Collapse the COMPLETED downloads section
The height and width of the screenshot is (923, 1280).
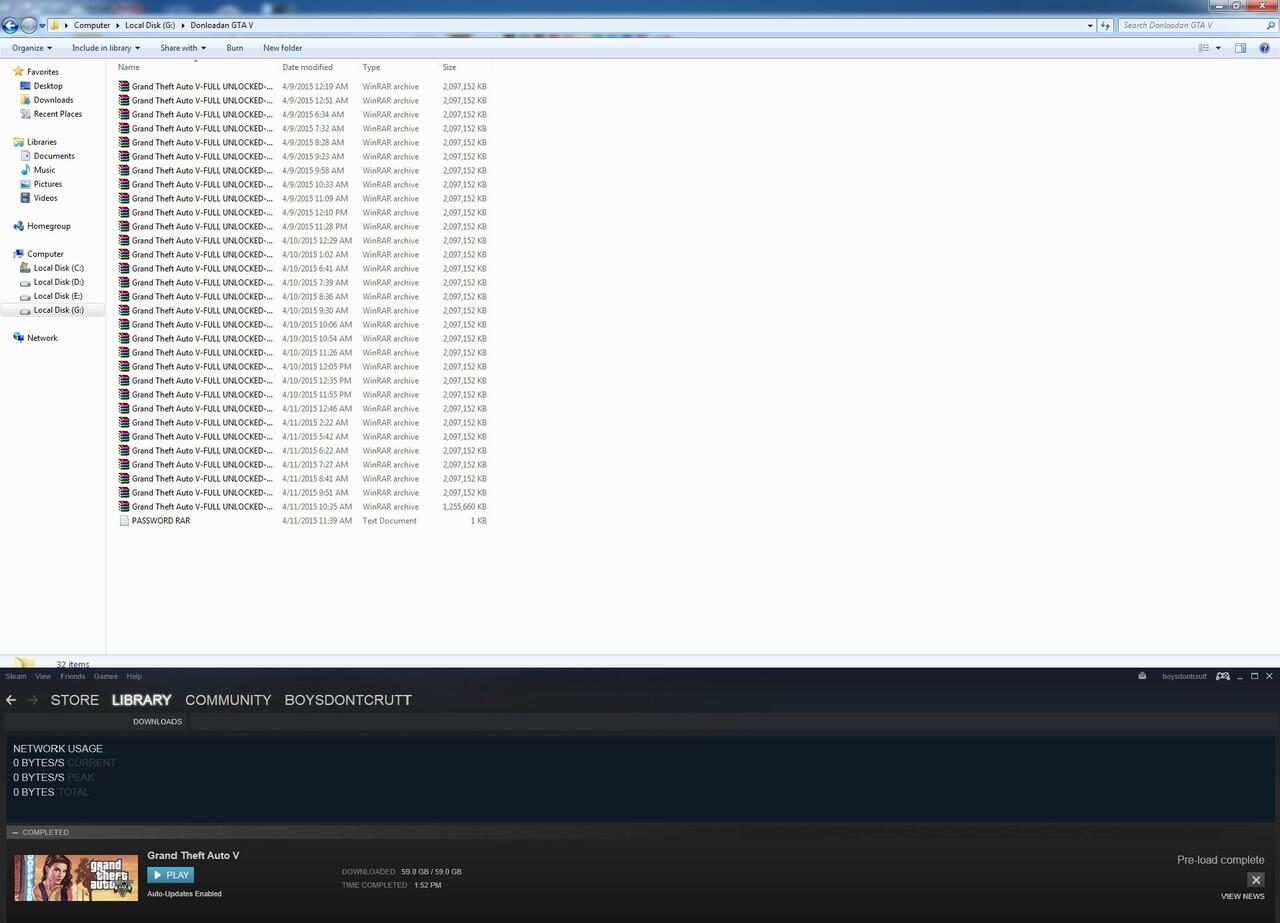[15, 832]
